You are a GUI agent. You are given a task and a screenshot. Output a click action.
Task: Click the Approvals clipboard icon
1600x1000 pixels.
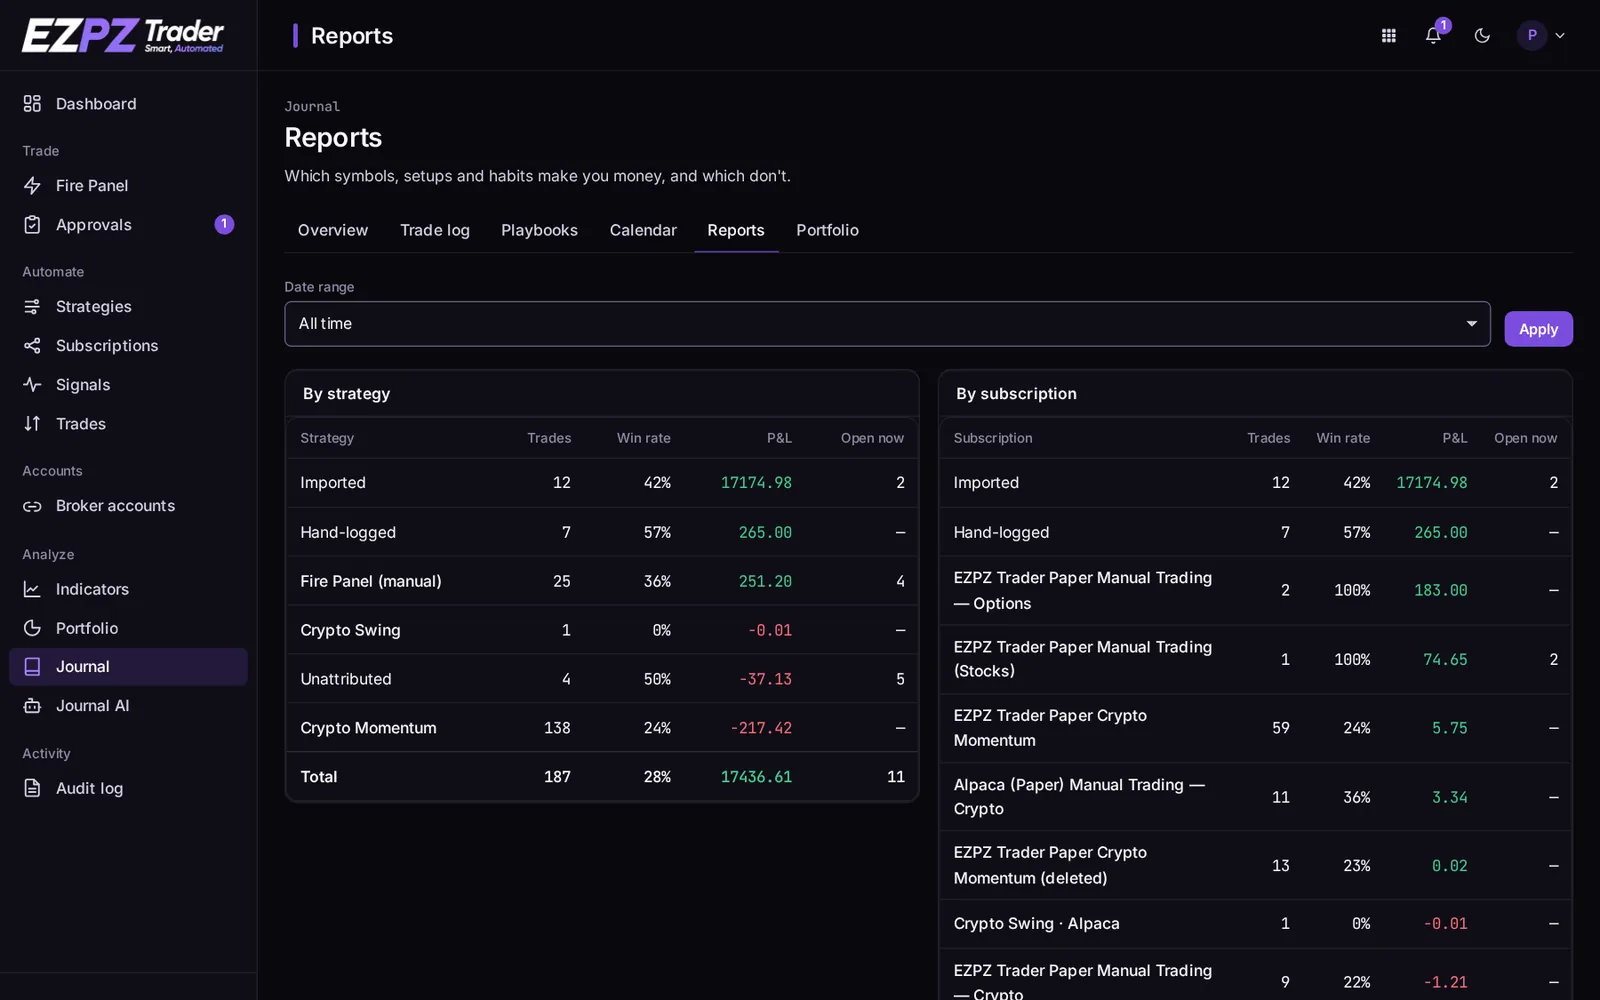click(x=32, y=225)
